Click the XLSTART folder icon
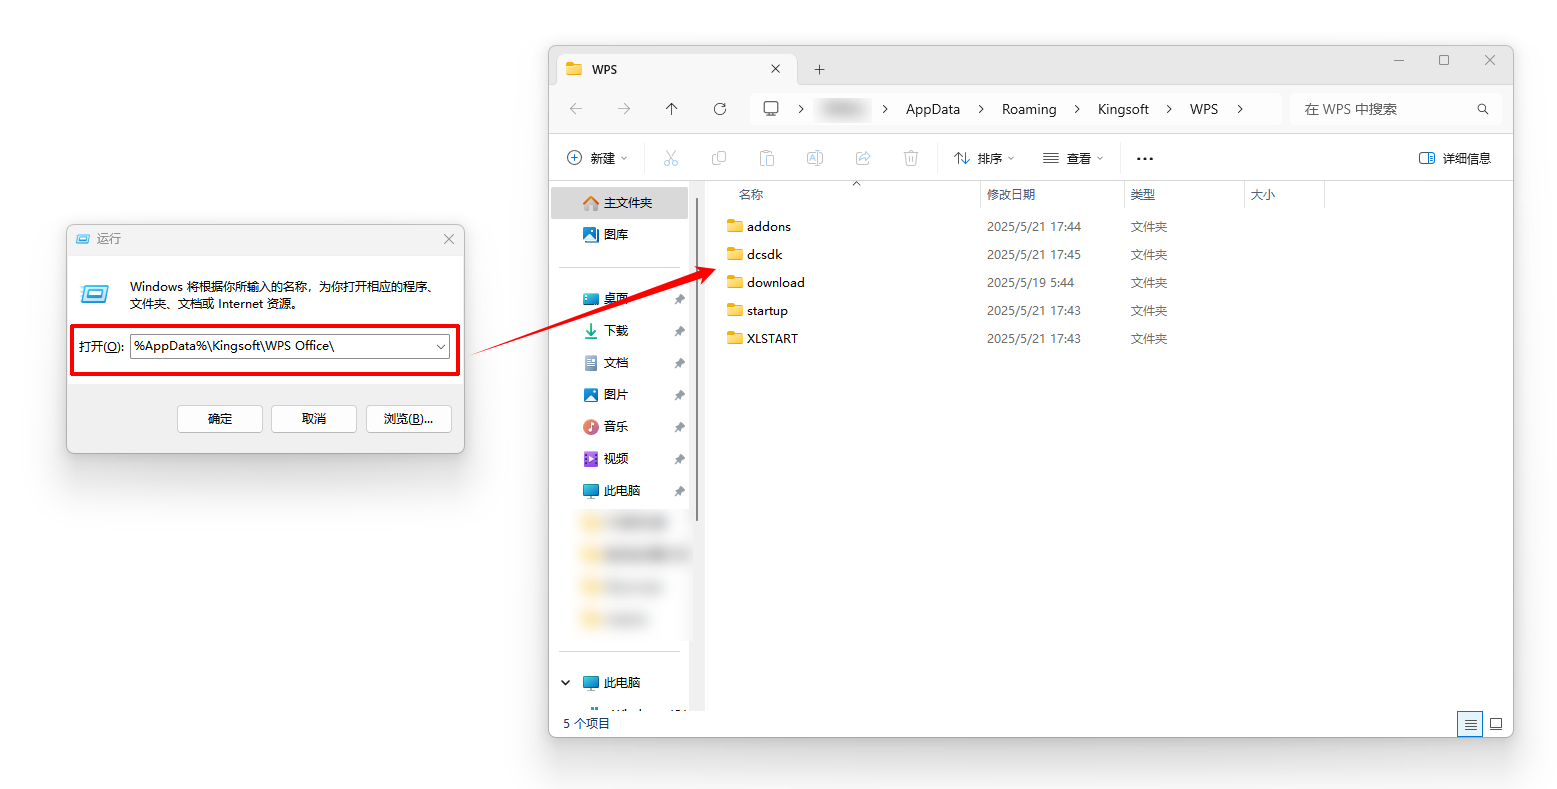1557x789 pixels. tap(735, 338)
